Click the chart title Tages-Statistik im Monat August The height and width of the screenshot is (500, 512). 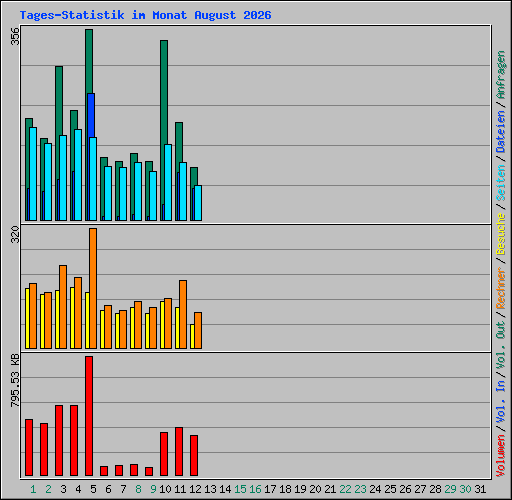[128, 15]
